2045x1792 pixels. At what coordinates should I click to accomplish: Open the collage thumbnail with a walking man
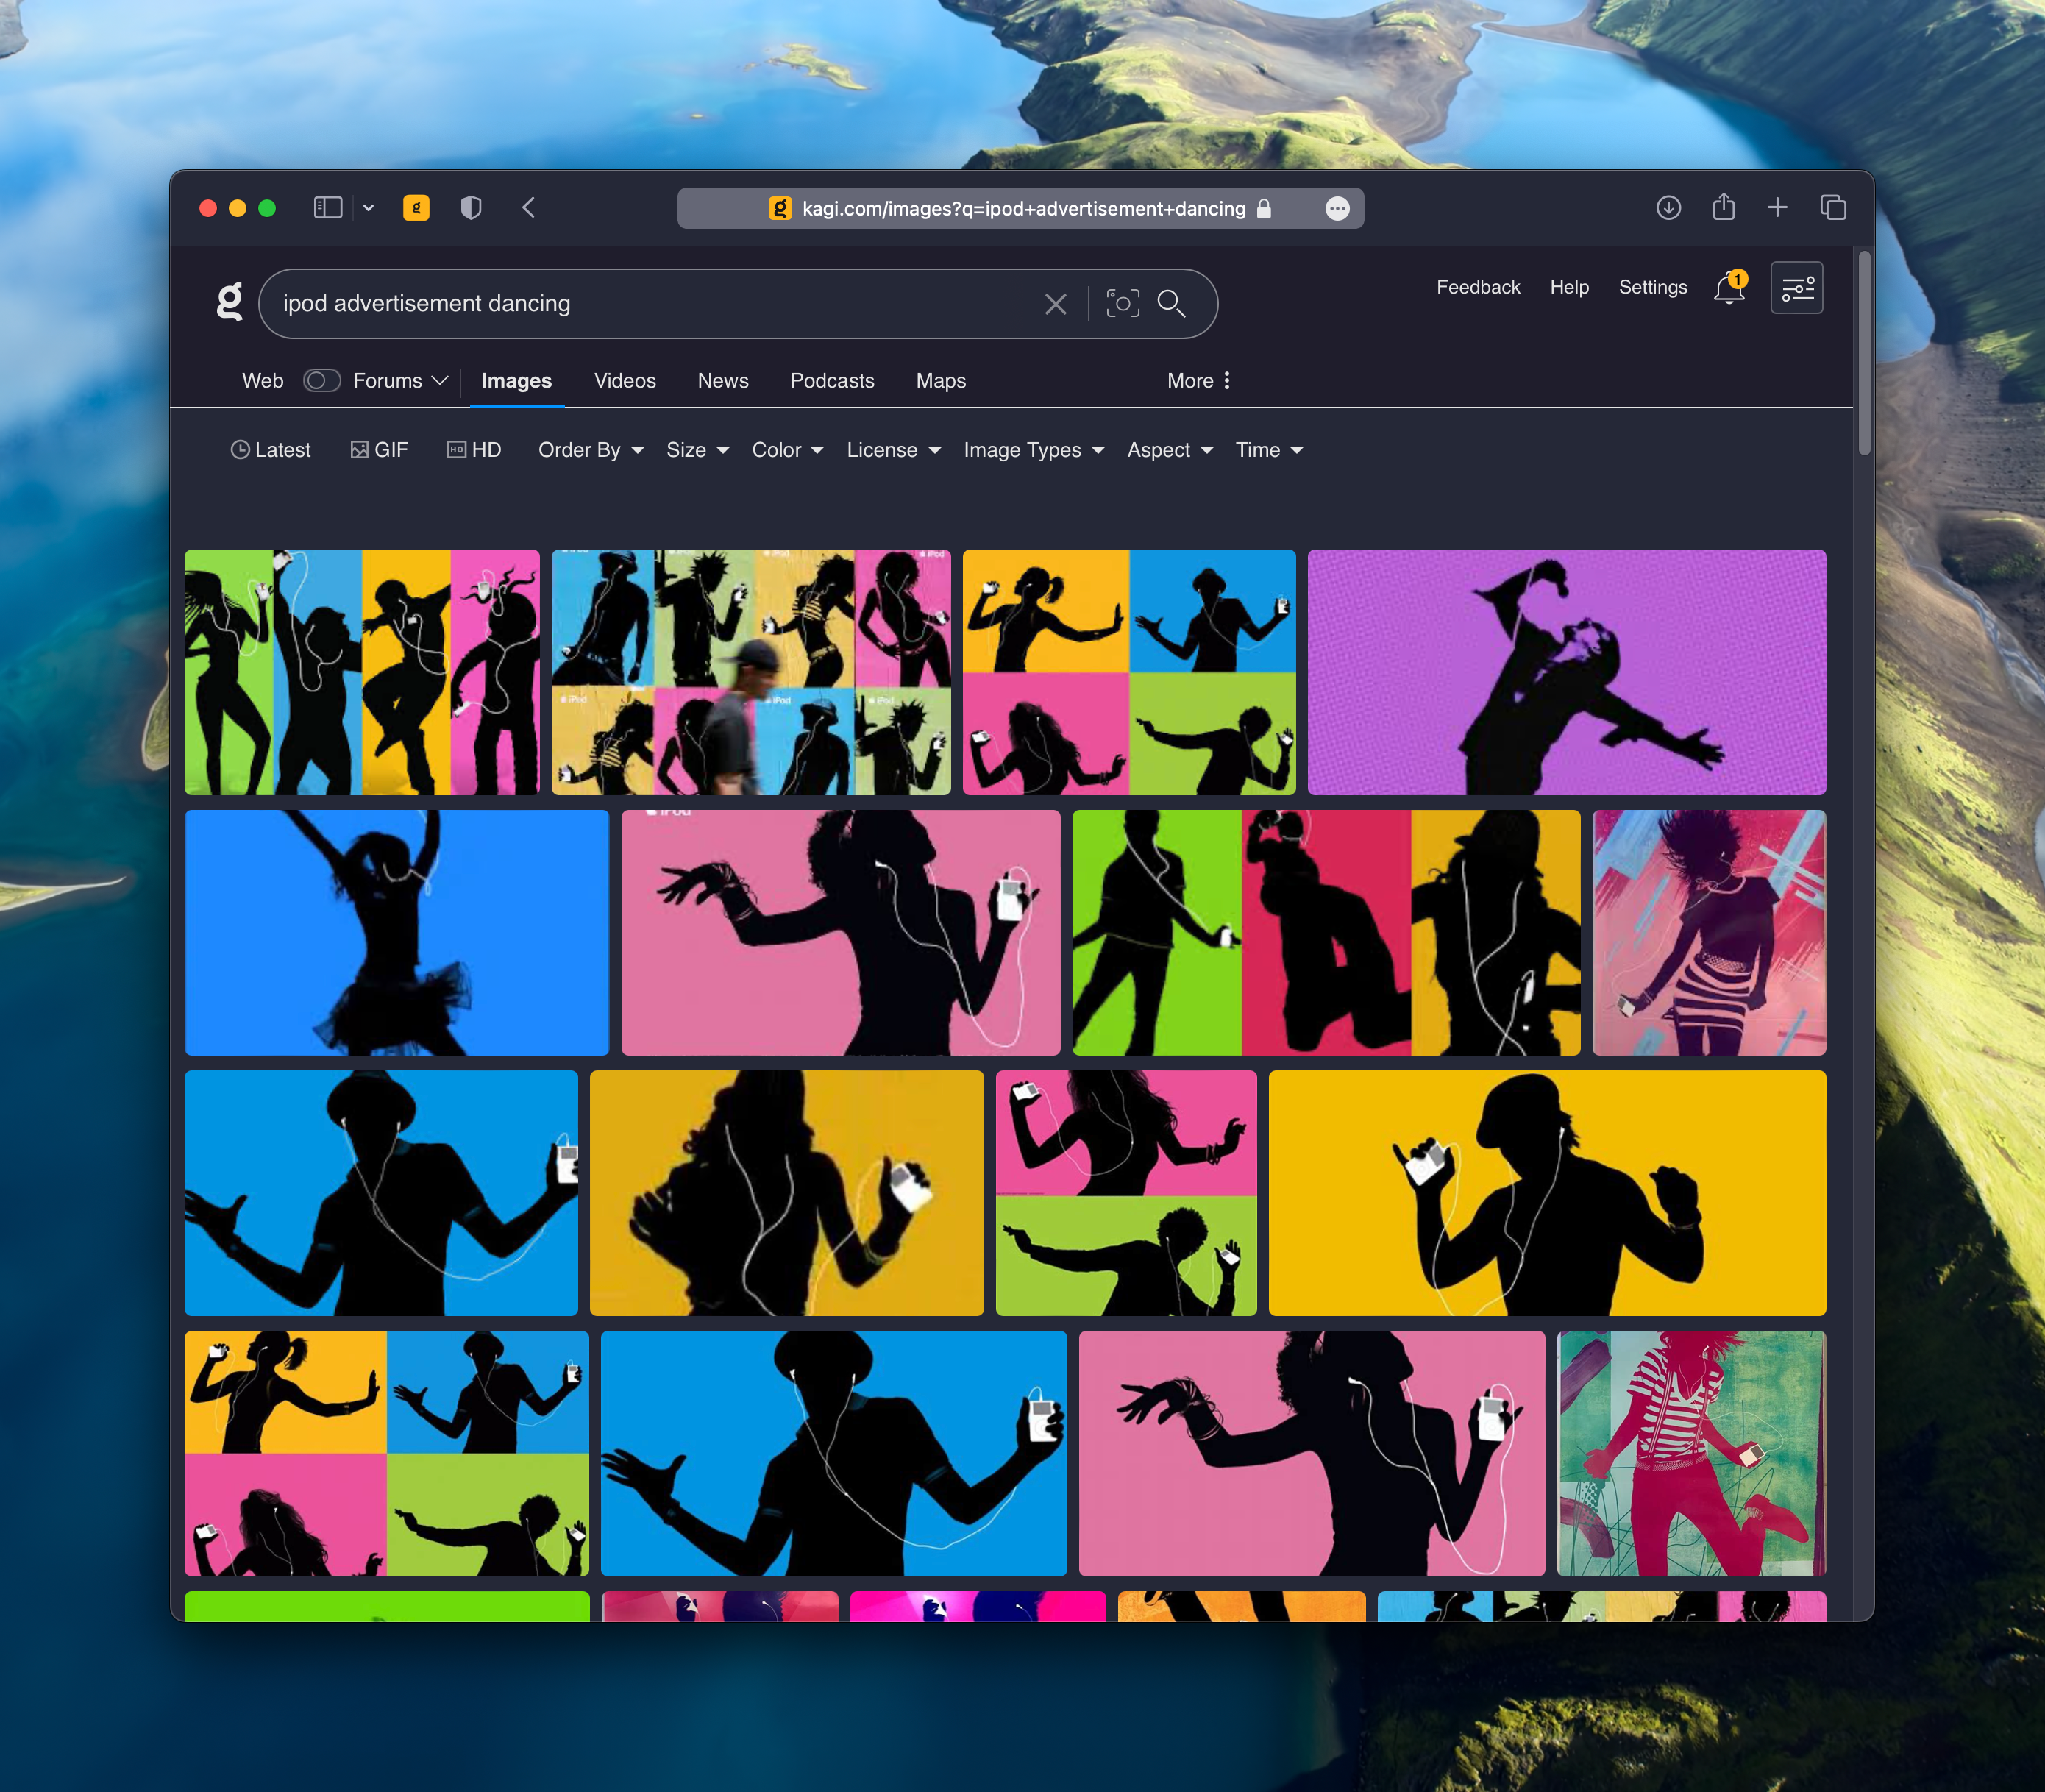tap(751, 672)
